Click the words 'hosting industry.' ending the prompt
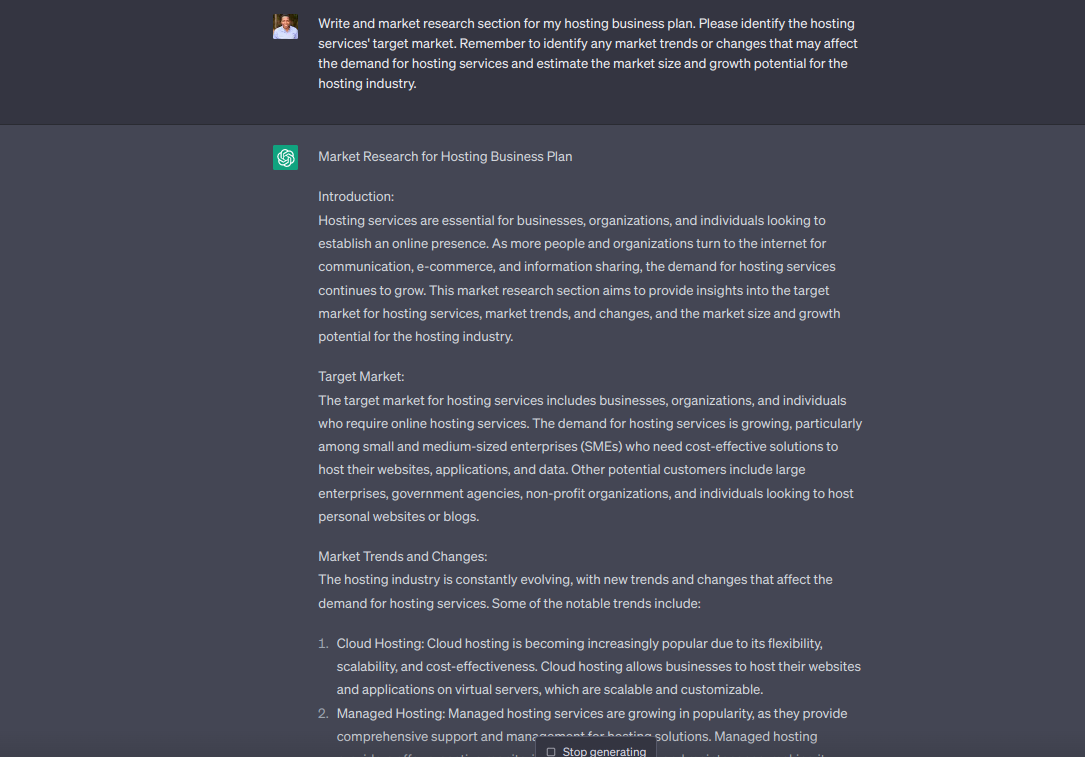1085x757 pixels. coord(367,84)
